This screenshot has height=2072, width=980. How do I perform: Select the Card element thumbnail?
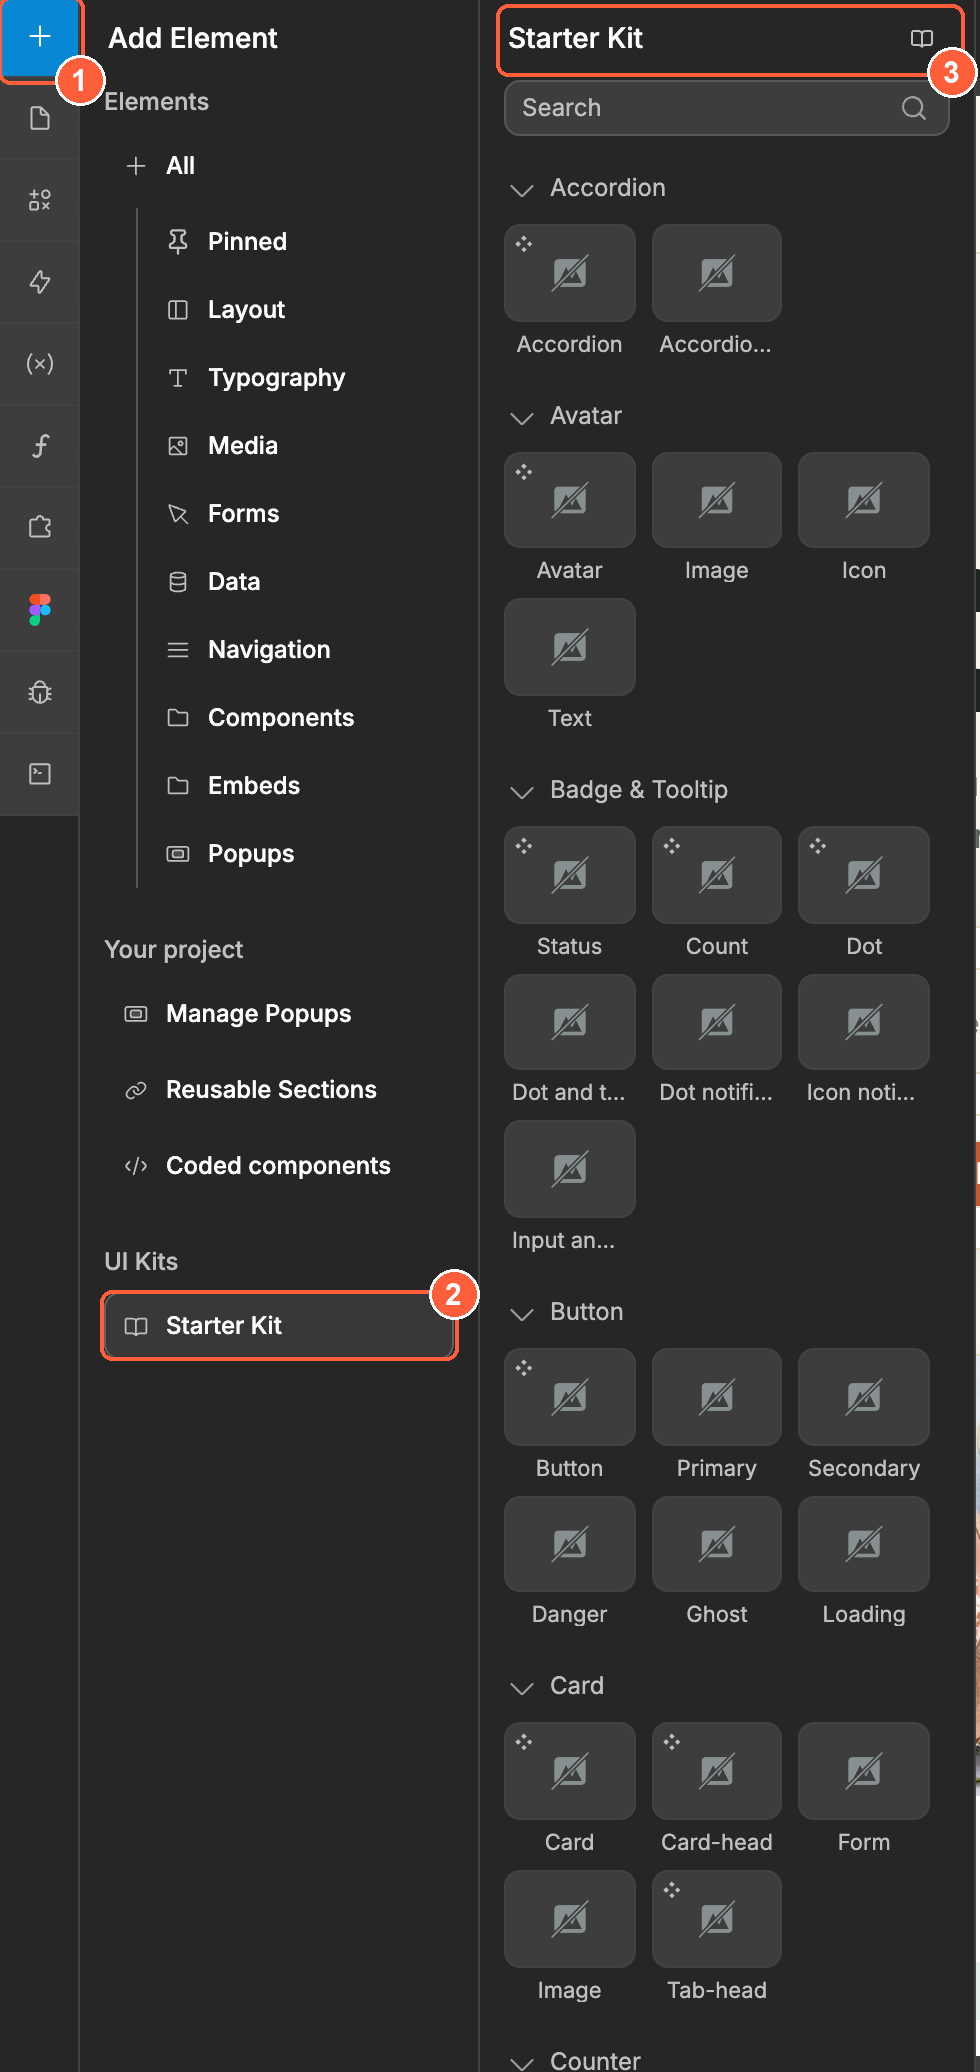coord(570,1770)
